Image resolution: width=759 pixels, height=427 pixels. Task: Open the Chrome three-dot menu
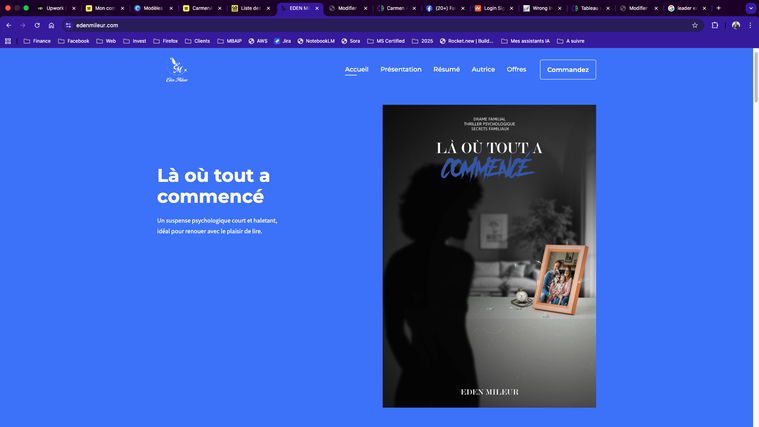pos(750,25)
